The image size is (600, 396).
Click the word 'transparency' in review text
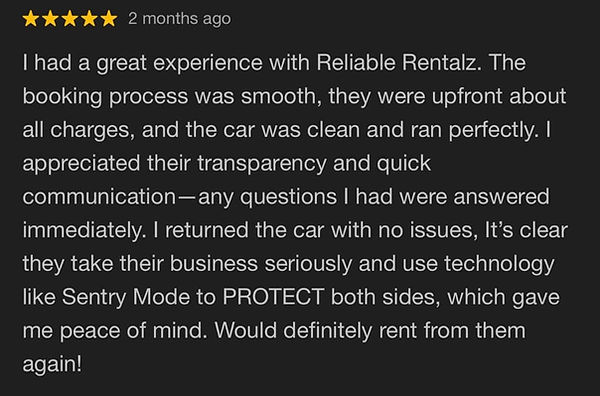click(x=262, y=164)
